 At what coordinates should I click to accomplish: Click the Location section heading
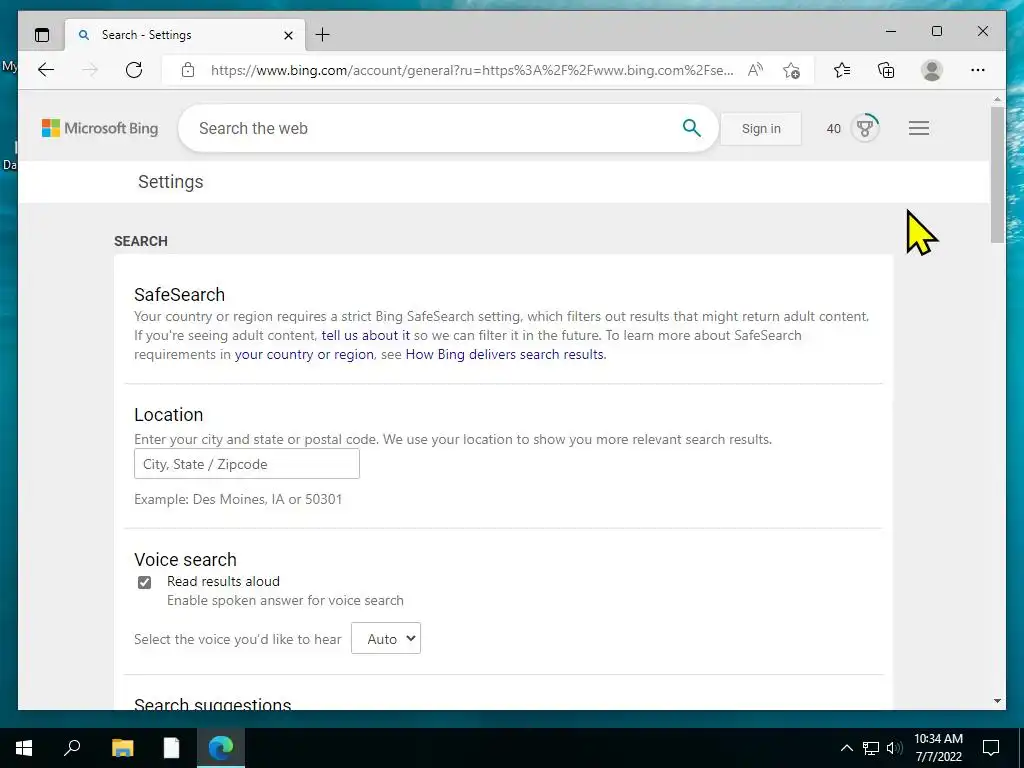tap(168, 415)
